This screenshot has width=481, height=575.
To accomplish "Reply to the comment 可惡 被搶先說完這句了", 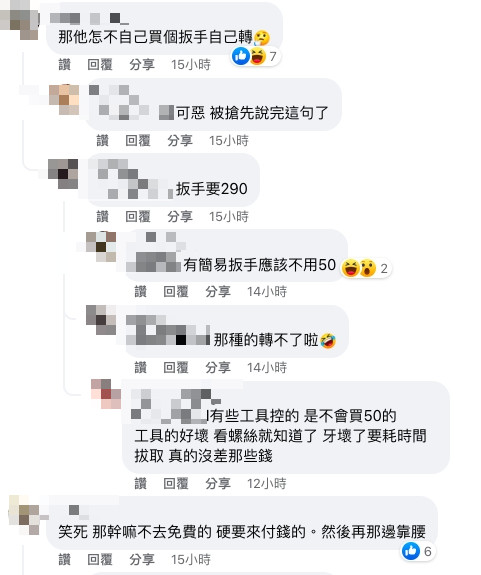I will pyautogui.click(x=138, y=140).
